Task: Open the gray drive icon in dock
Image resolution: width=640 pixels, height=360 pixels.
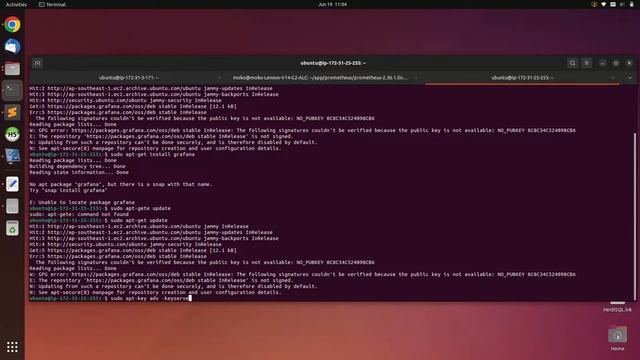Action: (12, 206)
